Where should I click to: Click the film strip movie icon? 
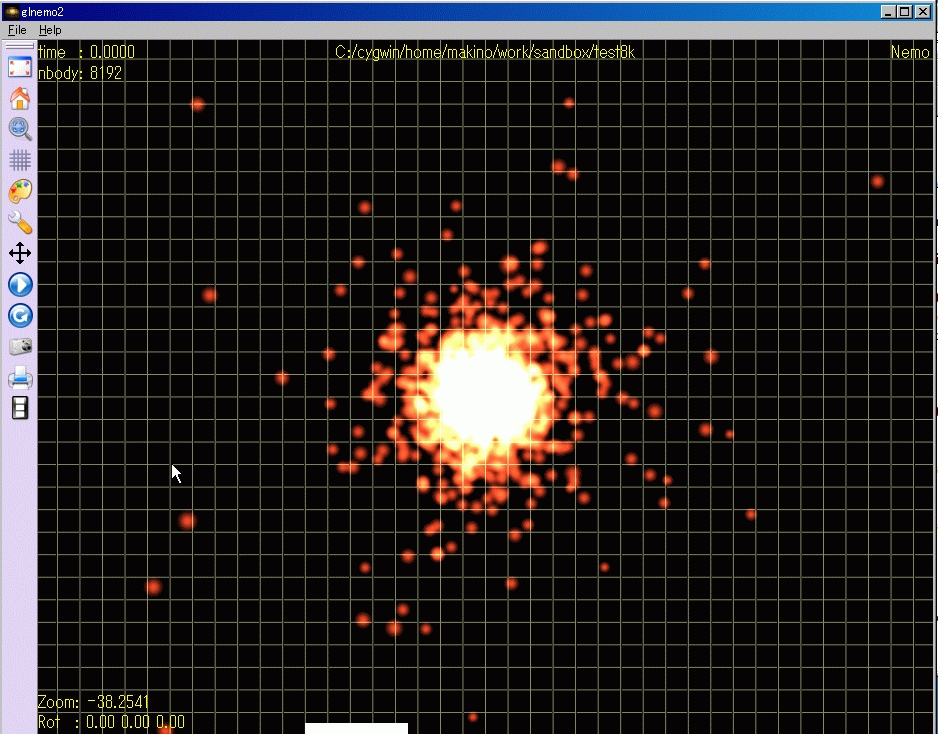20,408
